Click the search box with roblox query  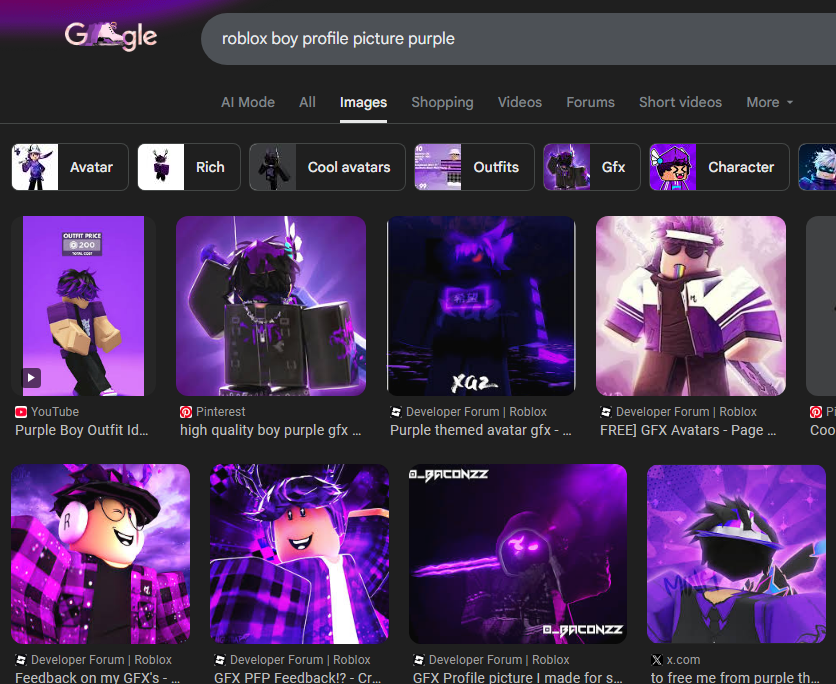[518, 39]
